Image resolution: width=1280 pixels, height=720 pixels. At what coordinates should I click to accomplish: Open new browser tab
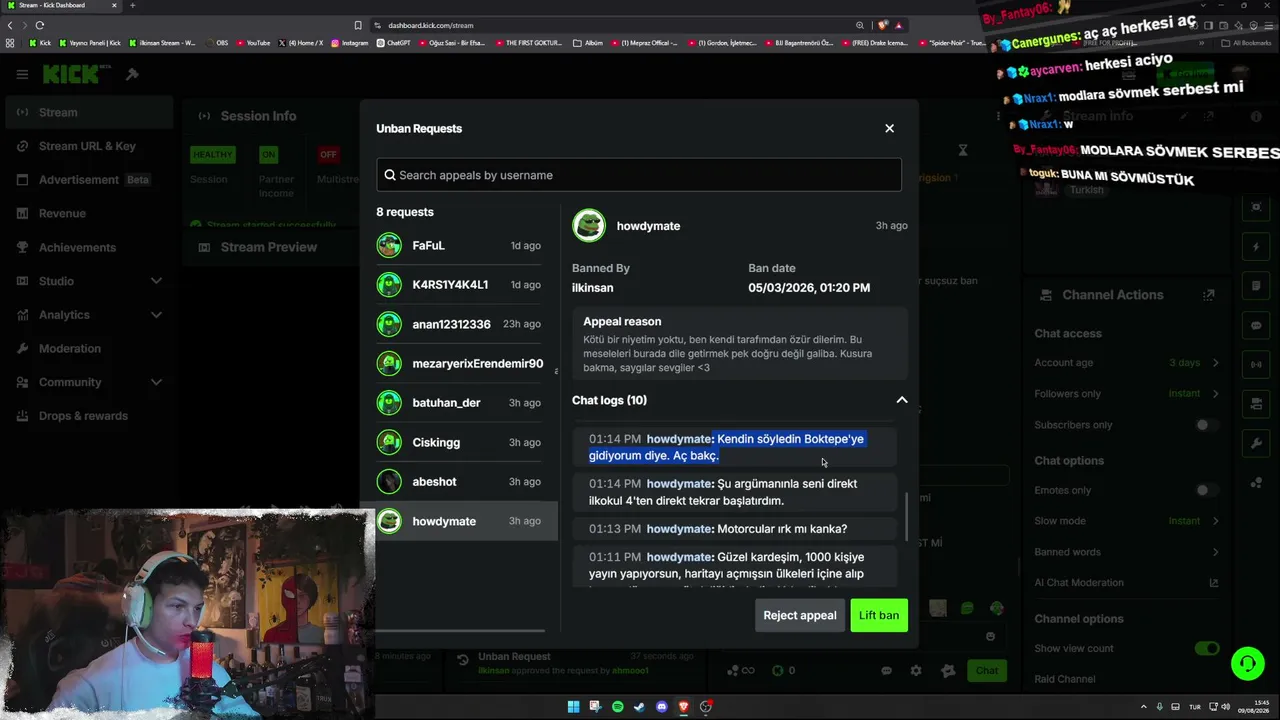132,5
